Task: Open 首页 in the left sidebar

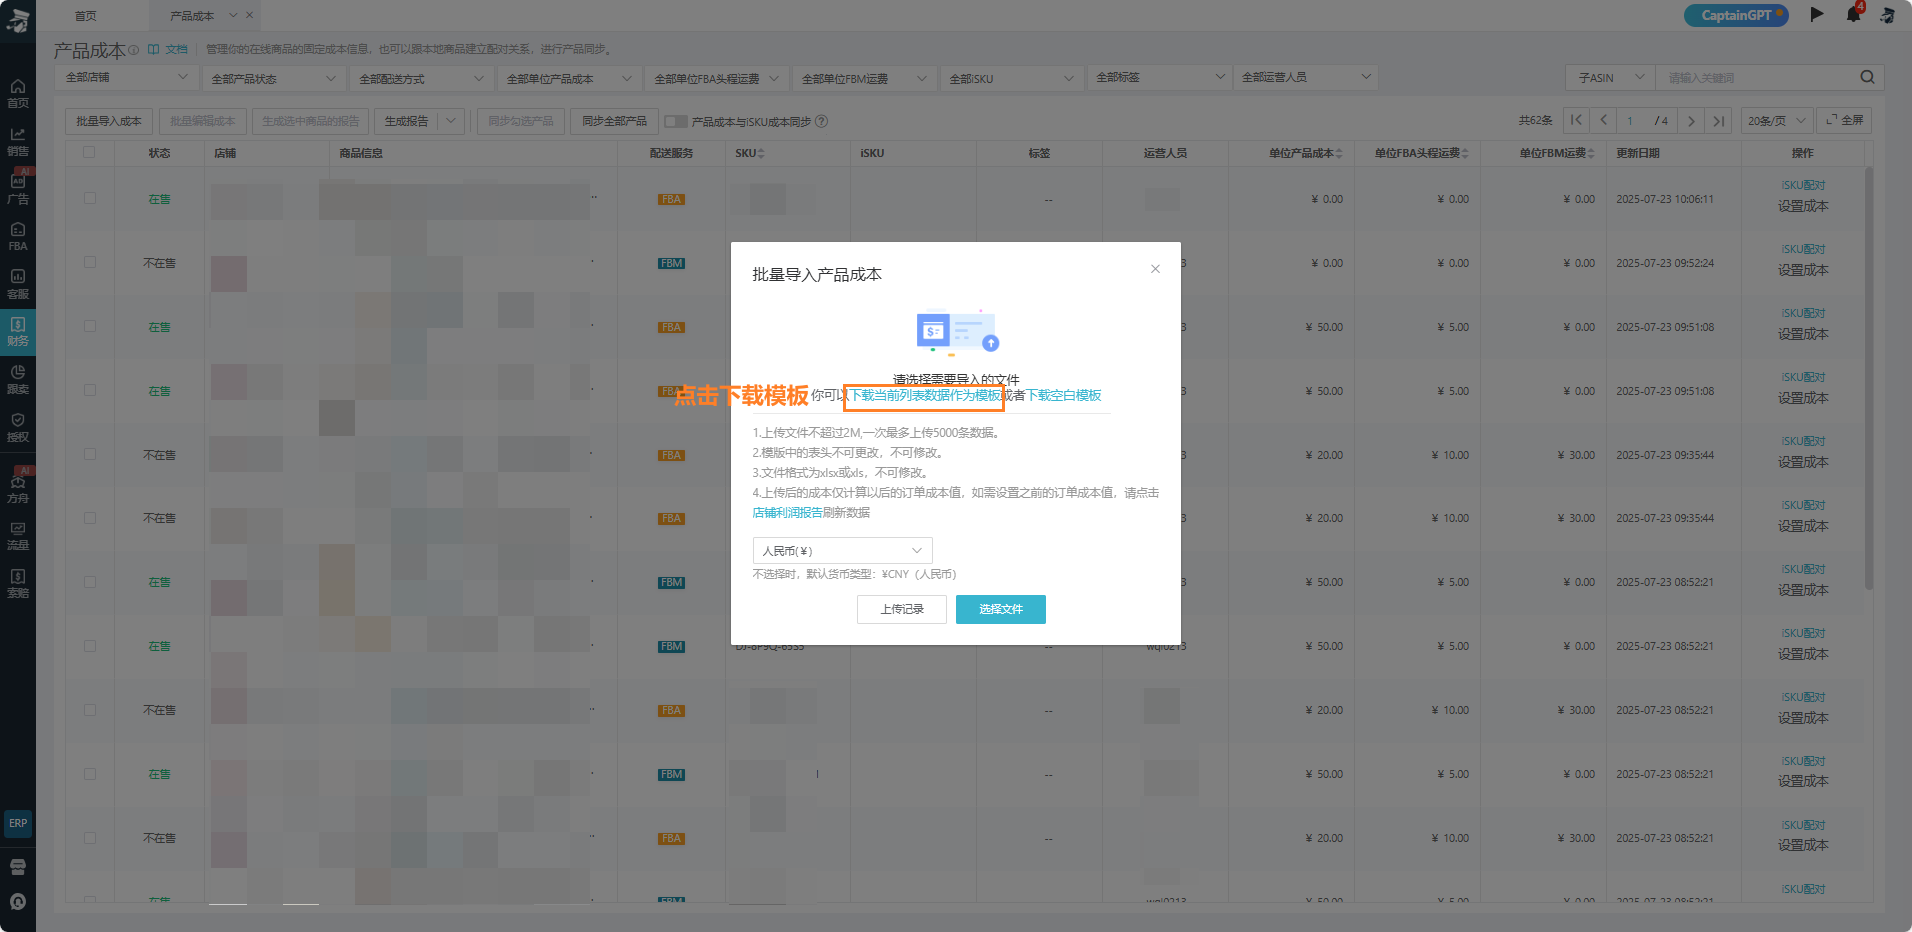Action: click(18, 93)
